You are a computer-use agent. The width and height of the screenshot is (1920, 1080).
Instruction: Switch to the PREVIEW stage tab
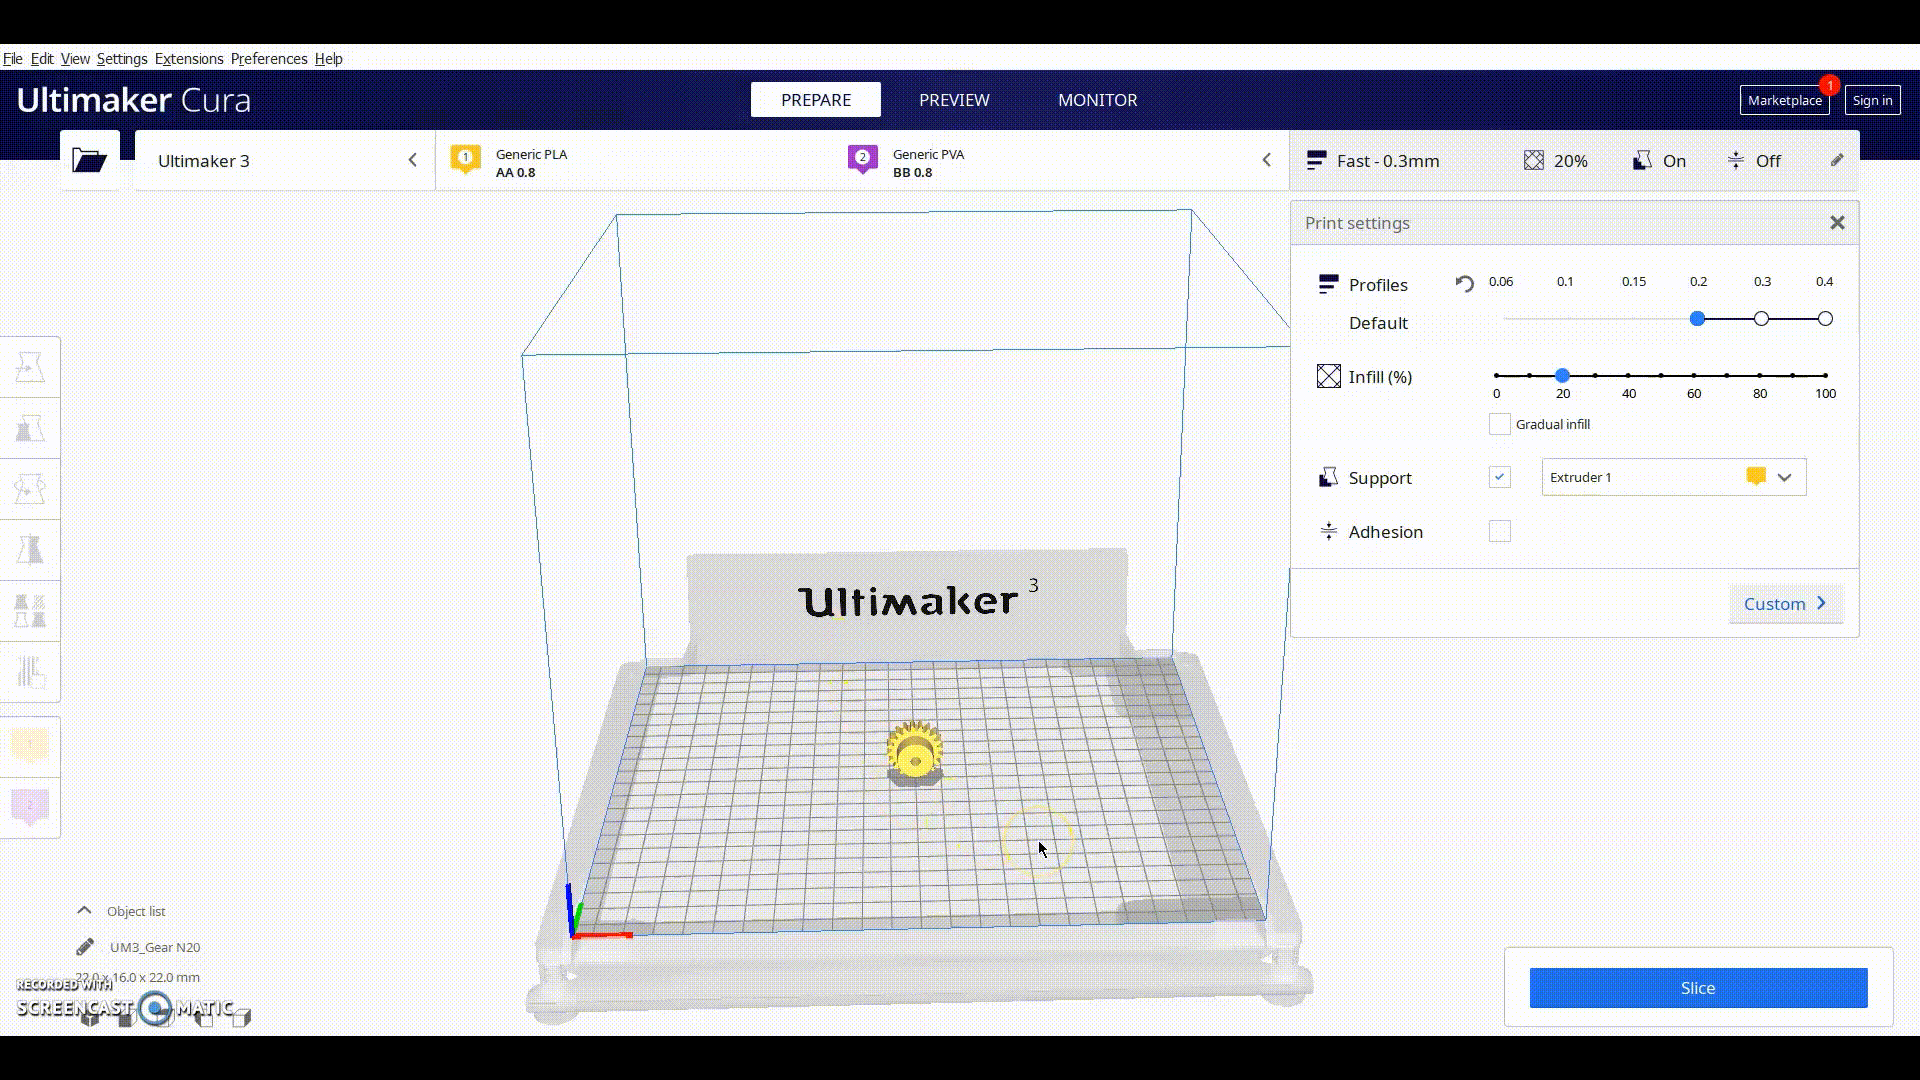click(954, 100)
